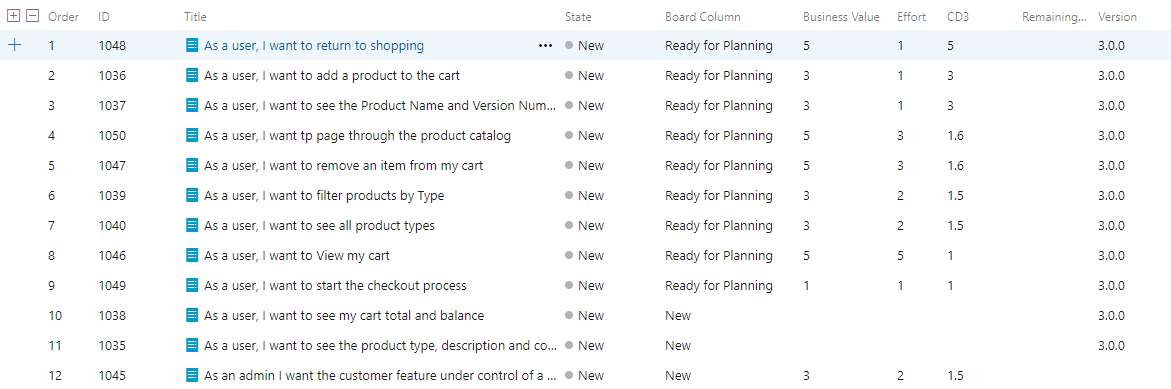The image size is (1171, 389).
Task: Open 'I want to start the checkout process'
Action: point(335,285)
